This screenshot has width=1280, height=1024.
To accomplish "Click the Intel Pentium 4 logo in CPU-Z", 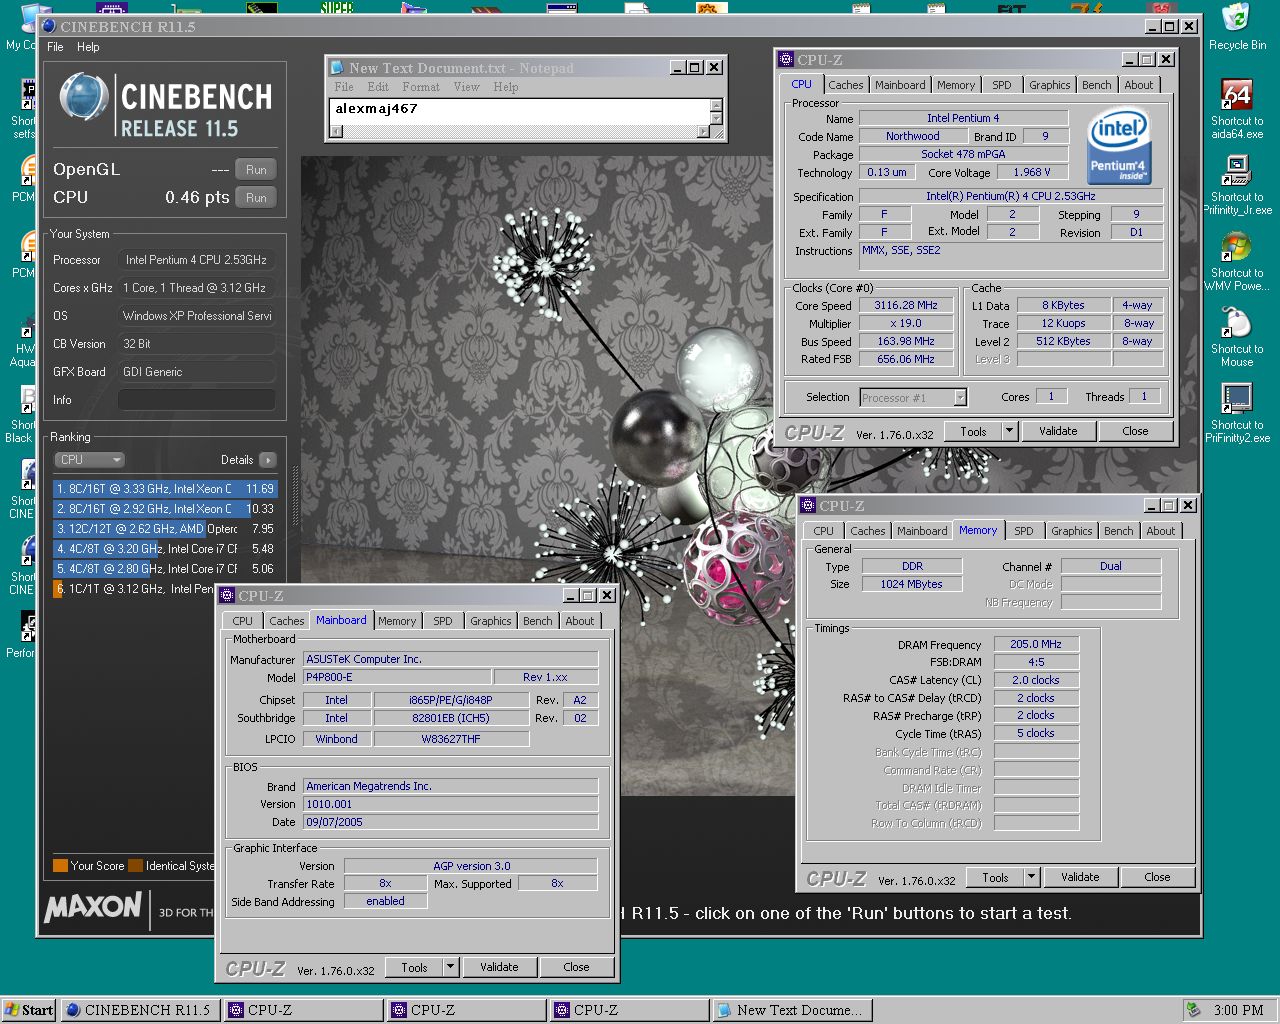I will [1118, 147].
